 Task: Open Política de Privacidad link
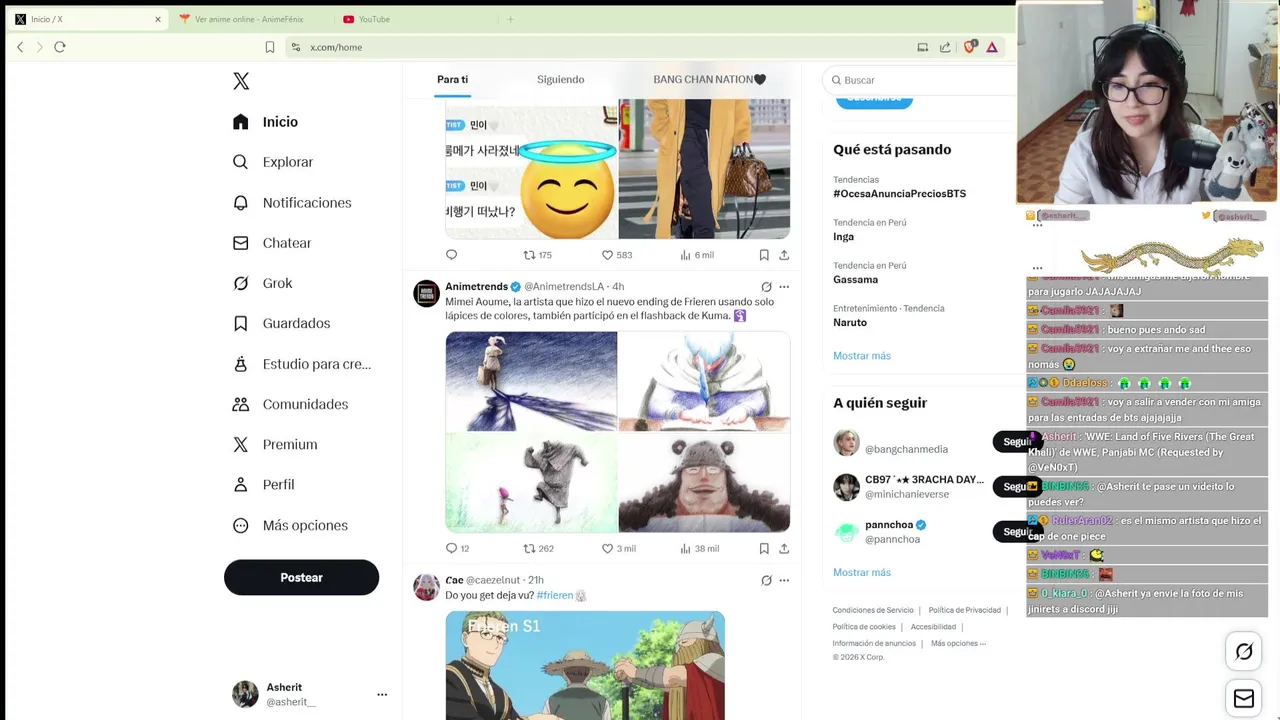coord(964,610)
